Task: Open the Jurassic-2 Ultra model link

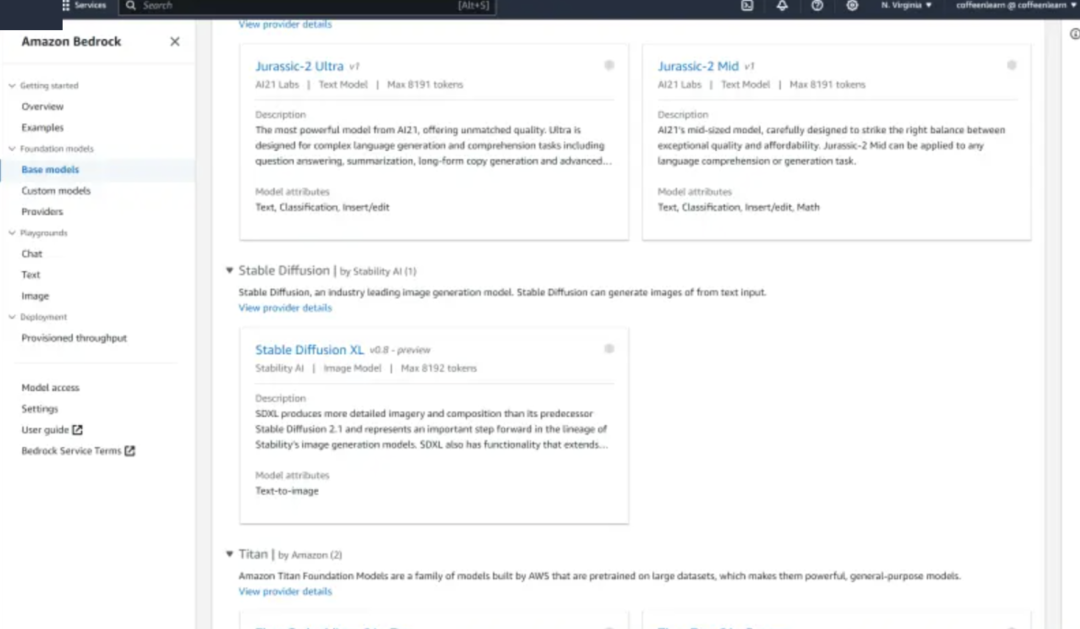Action: point(299,66)
